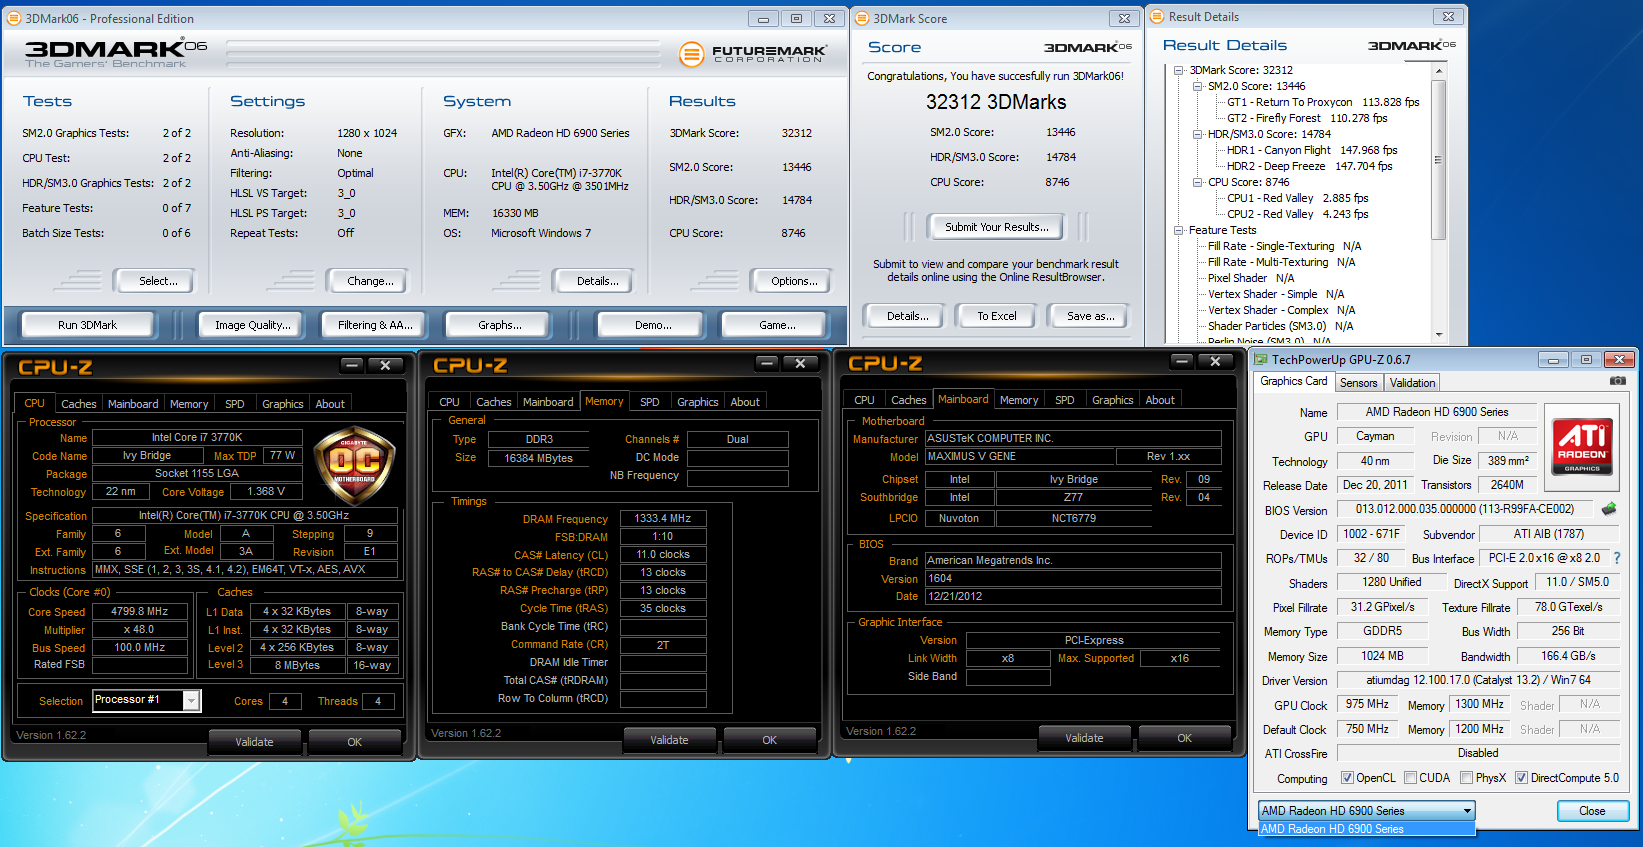Click the Demo... button
Viewport: 1643px width, 847px height.
653,325
